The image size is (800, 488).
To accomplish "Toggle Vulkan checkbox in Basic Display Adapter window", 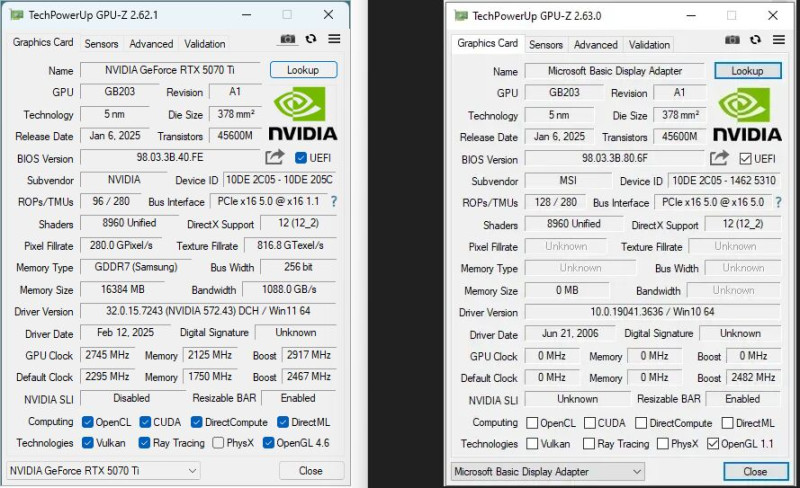I will 532,444.
